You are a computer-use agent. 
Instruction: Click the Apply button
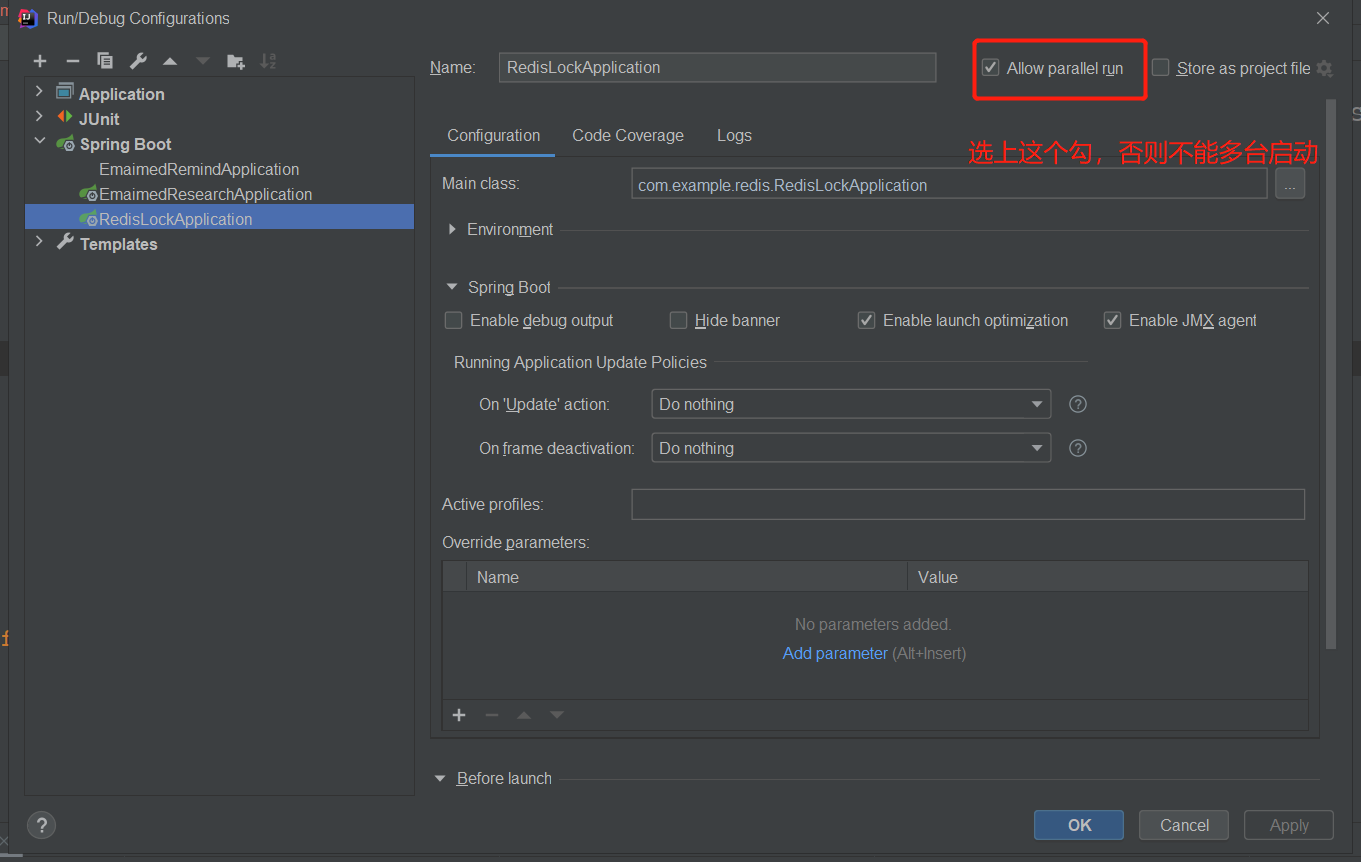(1289, 825)
